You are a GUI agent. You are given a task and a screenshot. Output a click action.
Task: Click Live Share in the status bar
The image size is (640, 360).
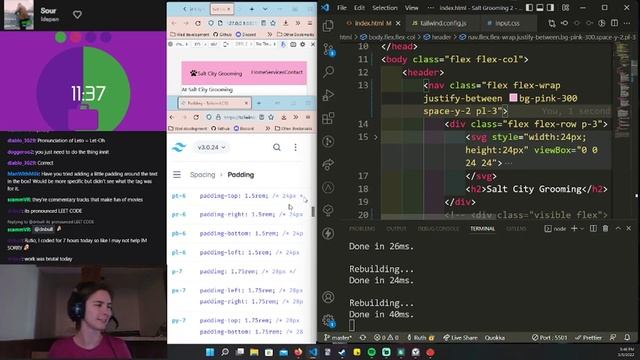click(460, 338)
